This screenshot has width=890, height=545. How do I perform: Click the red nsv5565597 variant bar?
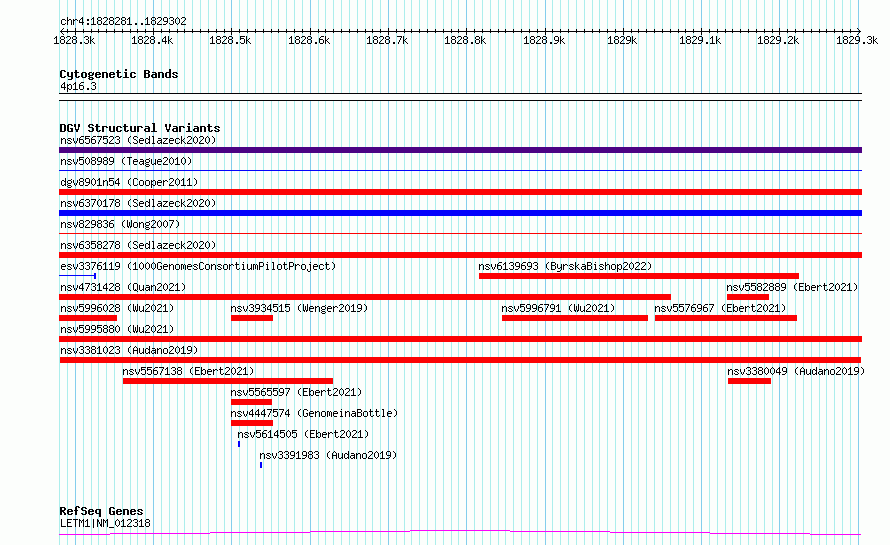[251, 402]
